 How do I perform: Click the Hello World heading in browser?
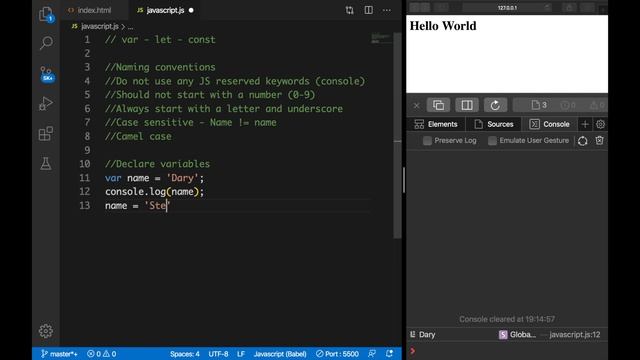443,26
